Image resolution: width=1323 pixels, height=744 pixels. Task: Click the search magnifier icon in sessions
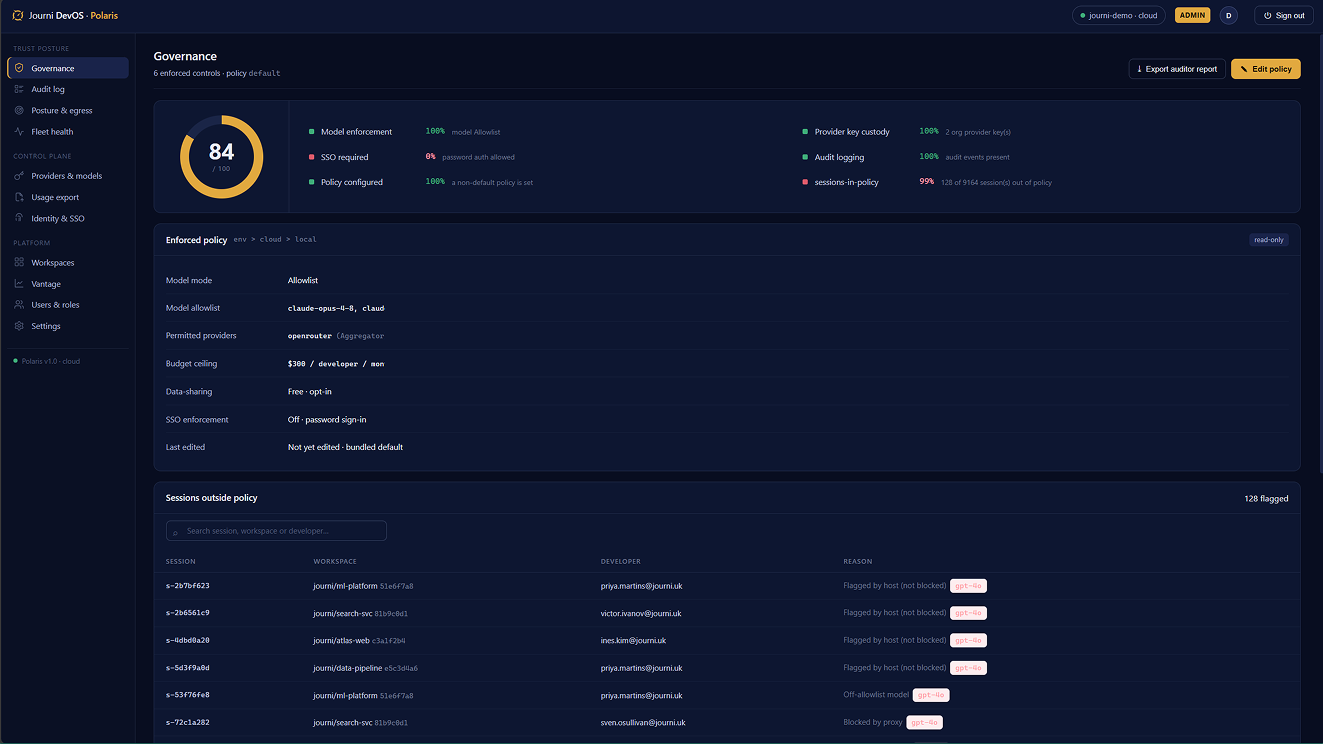coord(176,532)
